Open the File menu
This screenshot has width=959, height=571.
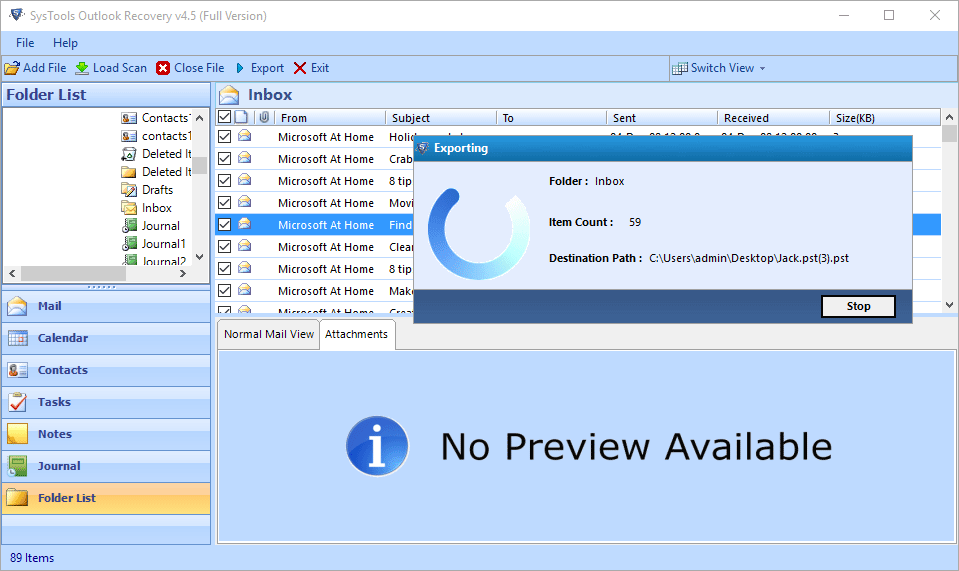[25, 43]
